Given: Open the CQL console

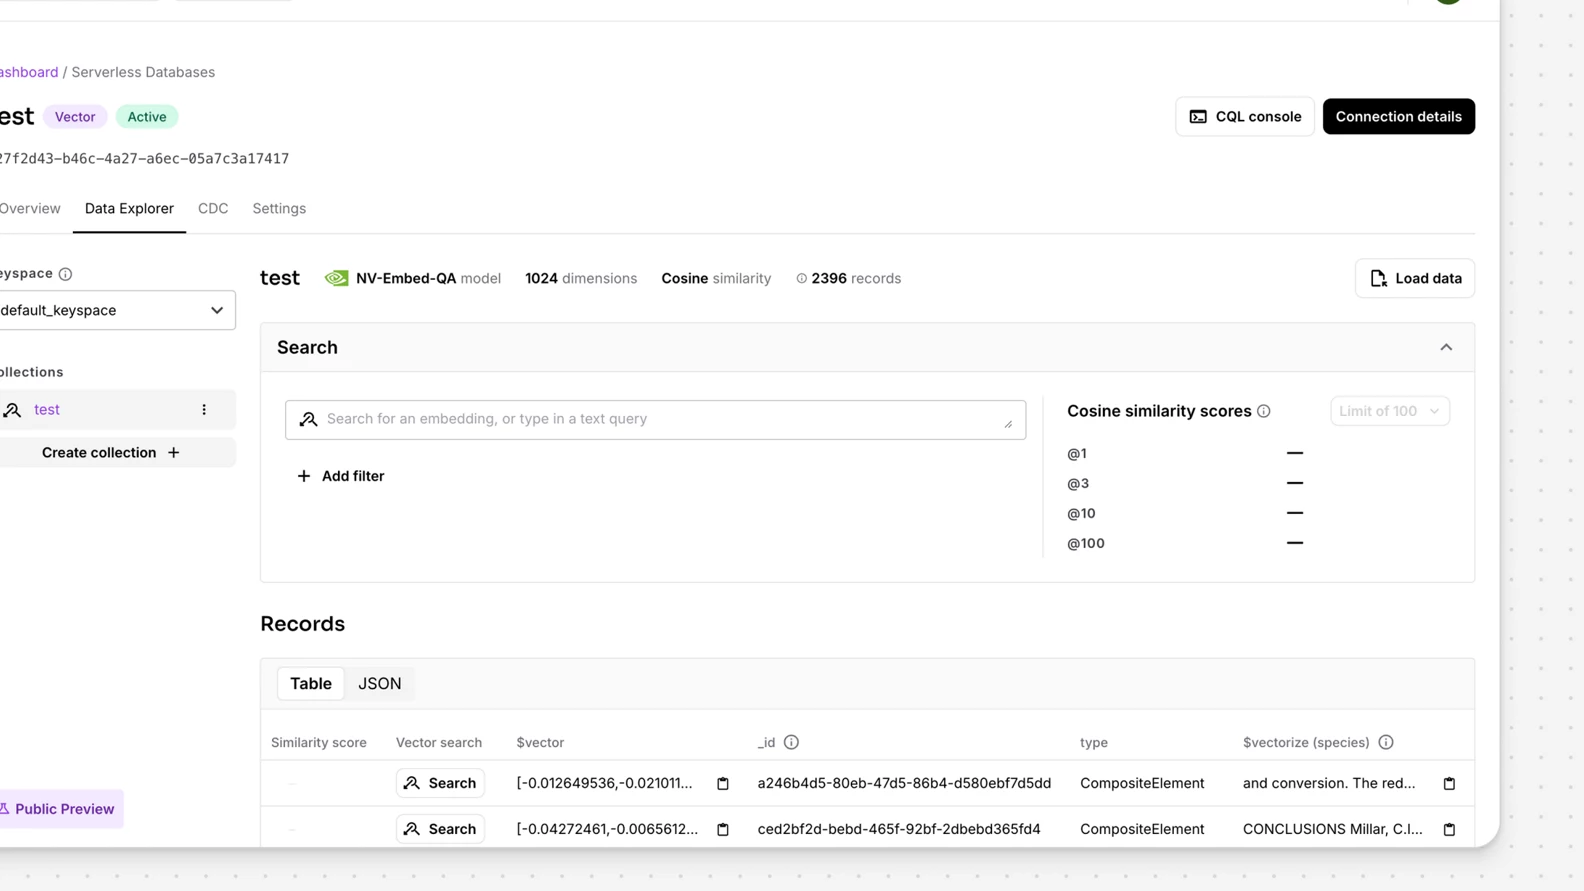Looking at the screenshot, I should point(1245,117).
